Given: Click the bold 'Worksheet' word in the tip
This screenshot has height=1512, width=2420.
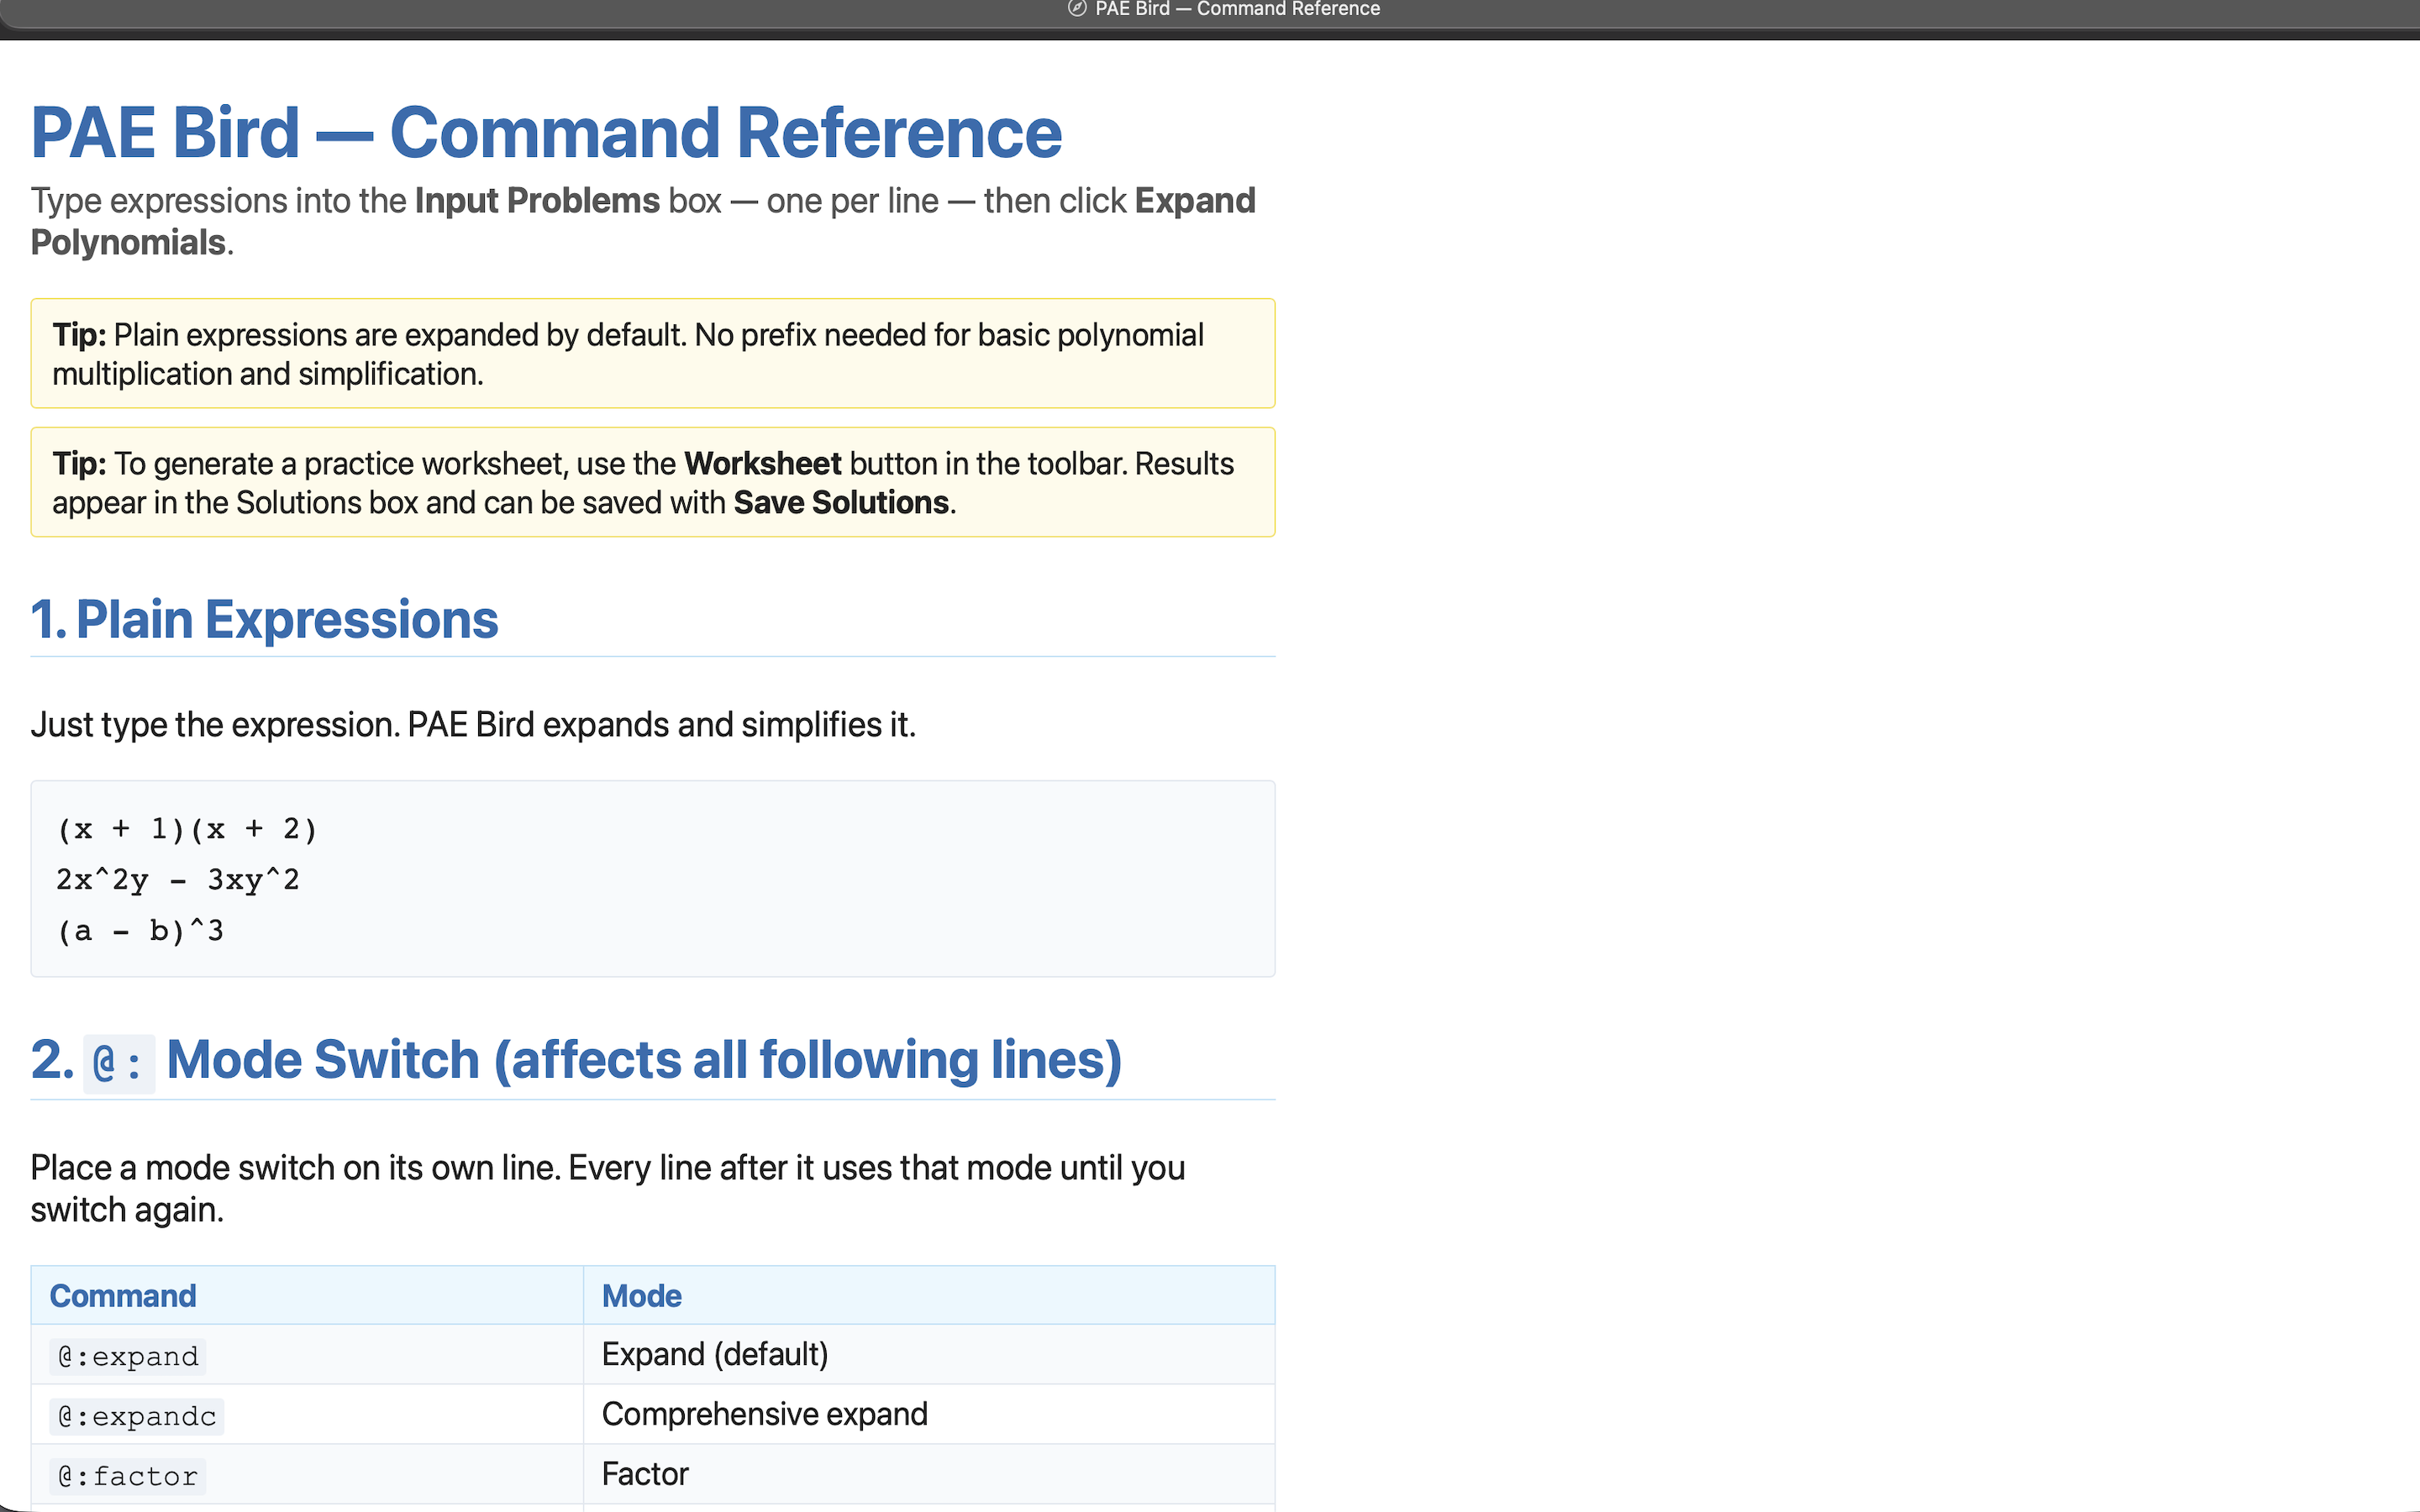Looking at the screenshot, I should 762,464.
